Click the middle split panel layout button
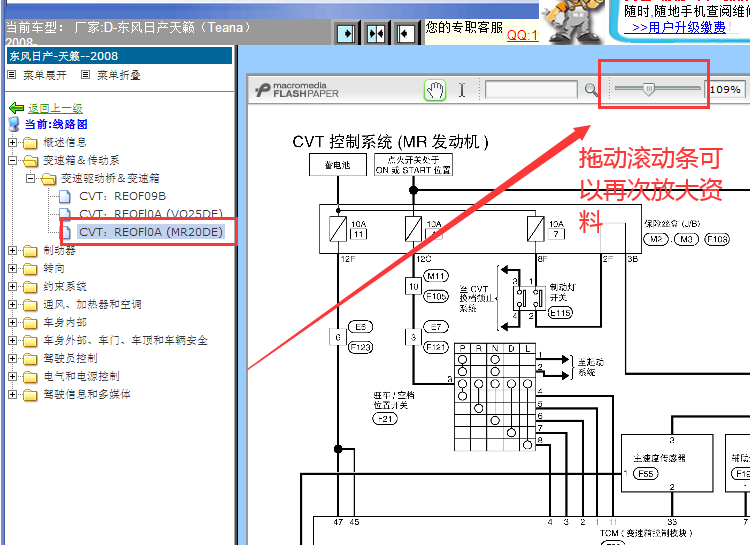The height and width of the screenshot is (545, 750). coord(375,34)
